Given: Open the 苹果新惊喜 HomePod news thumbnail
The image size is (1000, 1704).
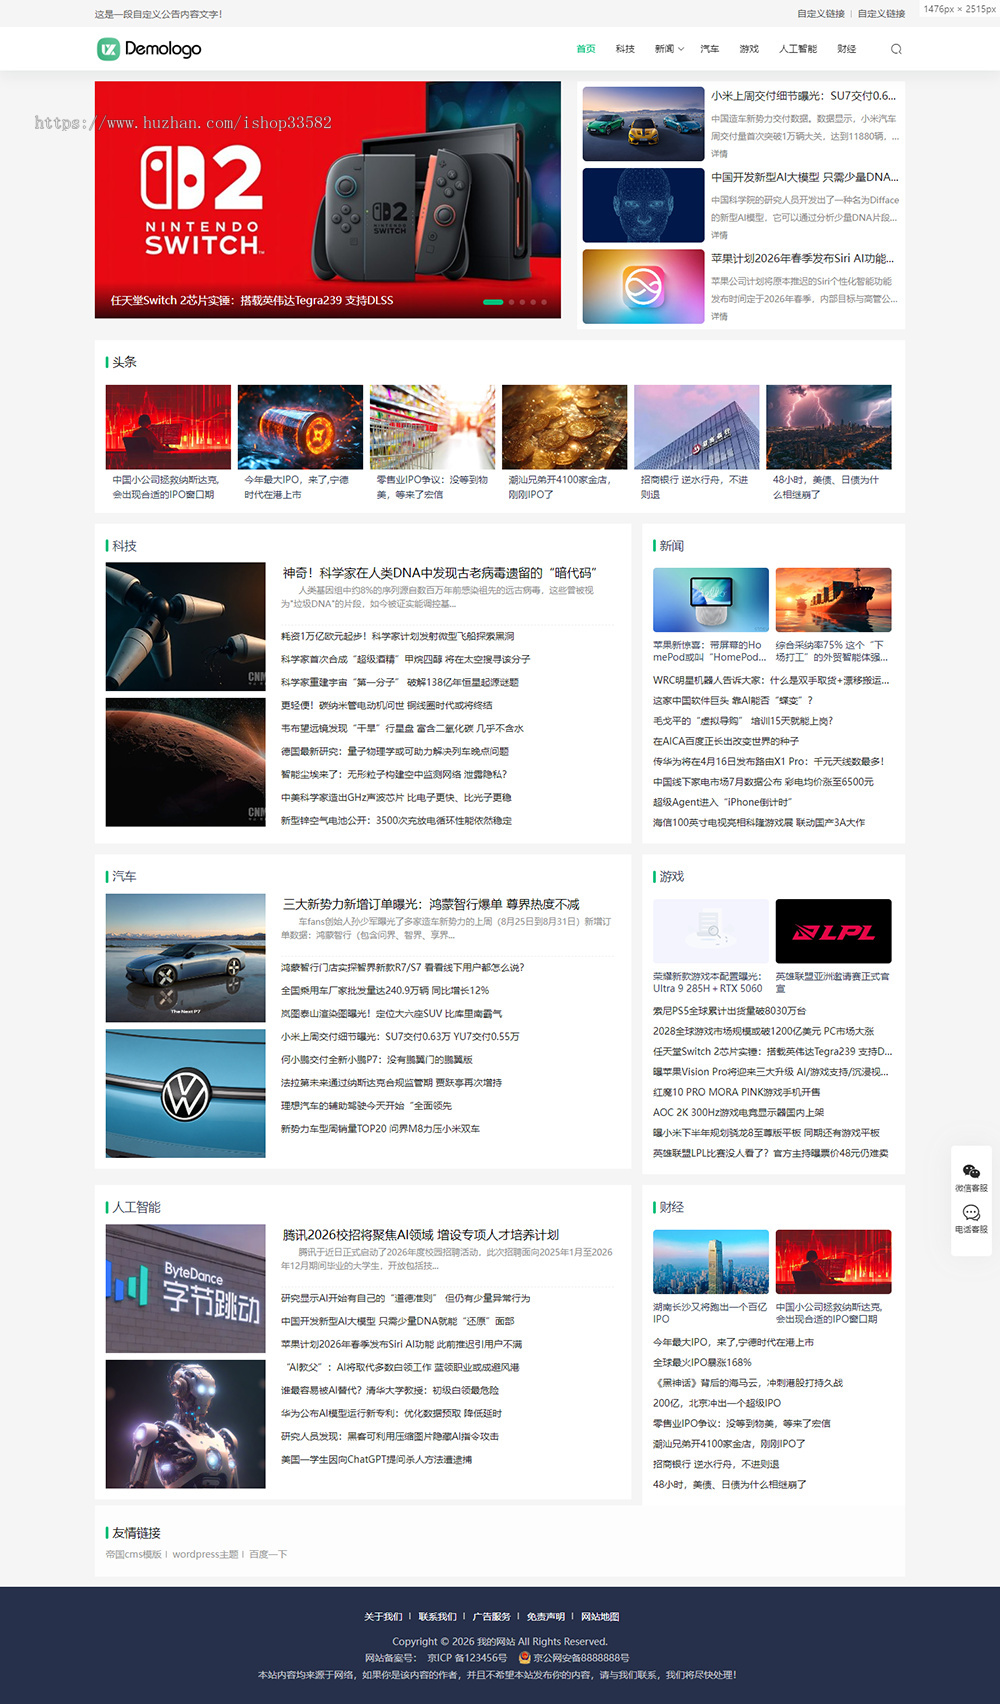Looking at the screenshot, I should tap(711, 600).
